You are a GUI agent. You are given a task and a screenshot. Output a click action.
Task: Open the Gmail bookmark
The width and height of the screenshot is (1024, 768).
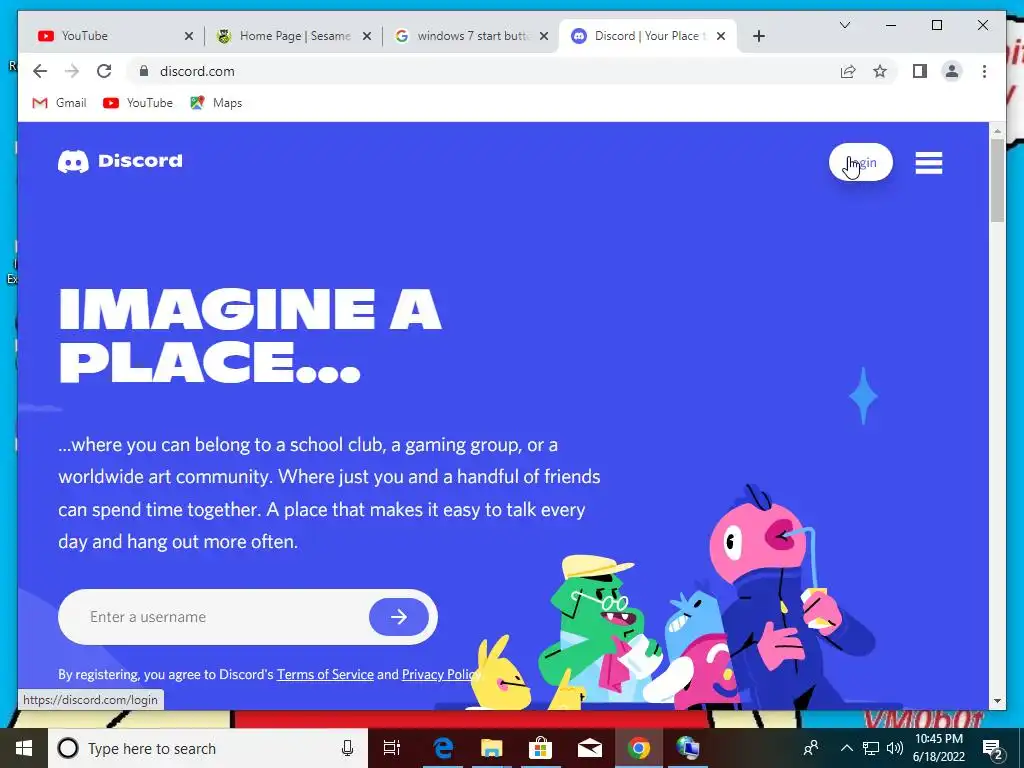(x=59, y=103)
